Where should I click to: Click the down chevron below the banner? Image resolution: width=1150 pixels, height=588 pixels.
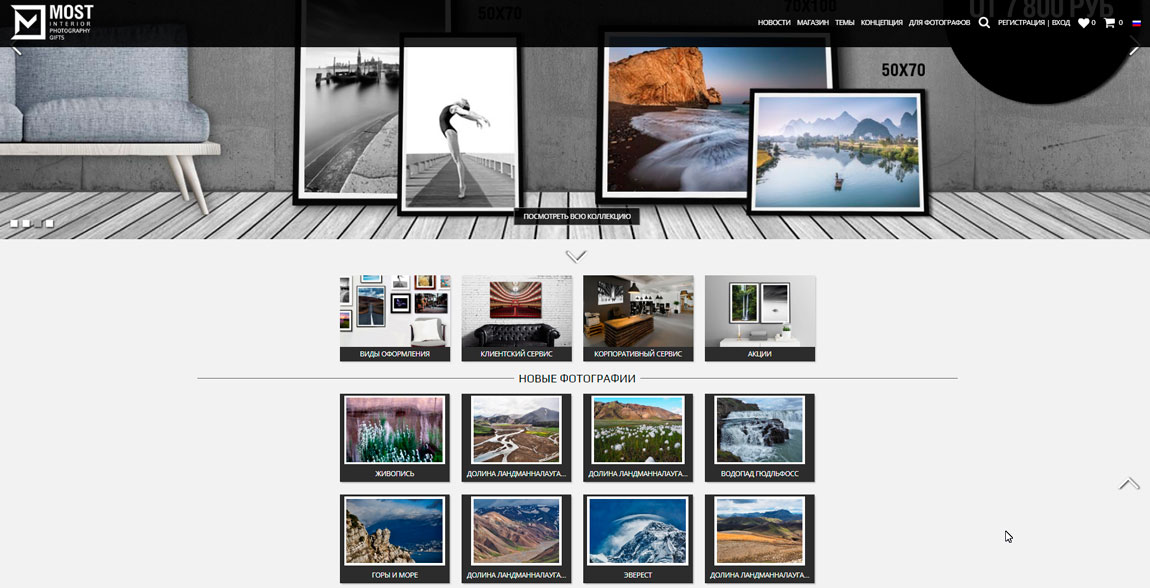[576, 256]
